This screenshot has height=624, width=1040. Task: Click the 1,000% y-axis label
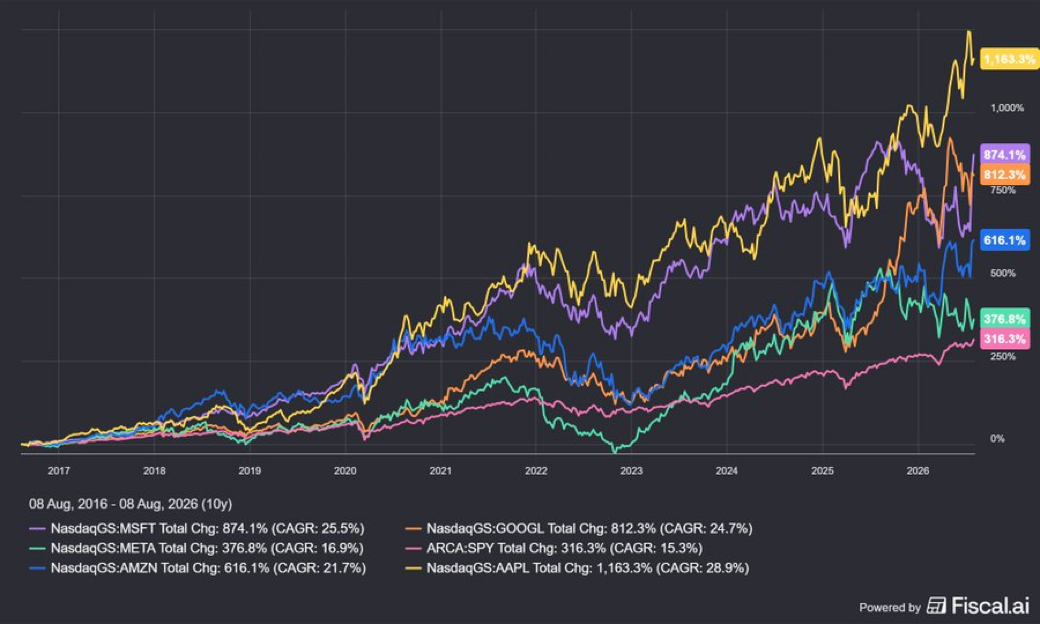[1007, 108]
